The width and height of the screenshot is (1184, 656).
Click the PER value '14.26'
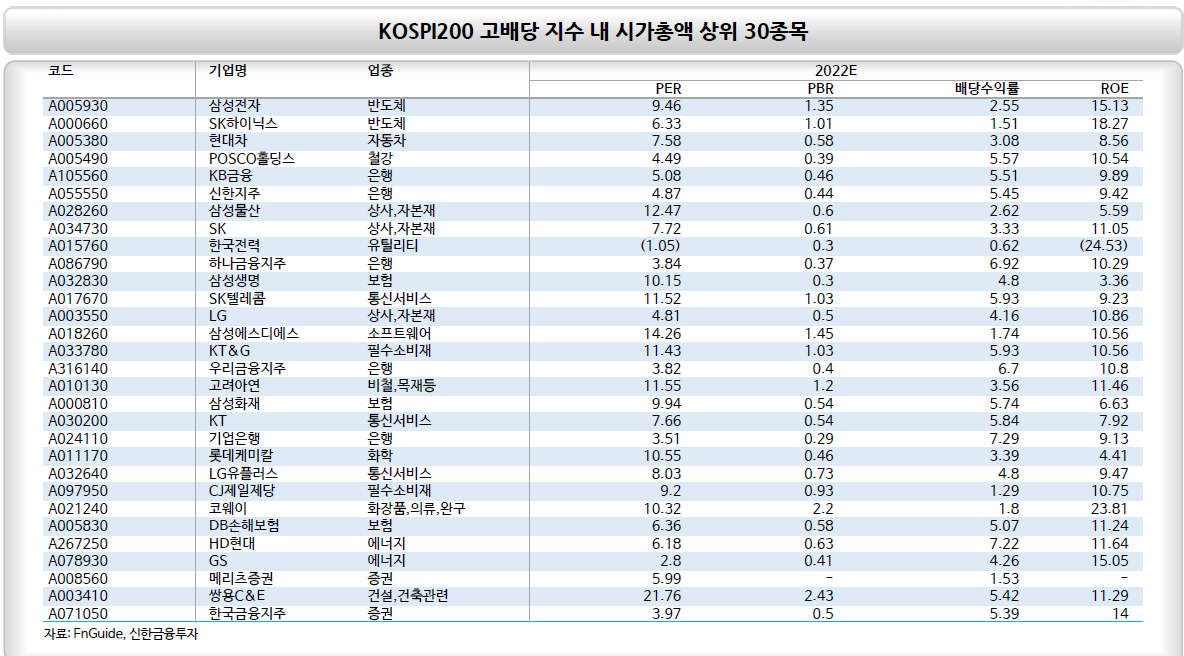(x=662, y=334)
